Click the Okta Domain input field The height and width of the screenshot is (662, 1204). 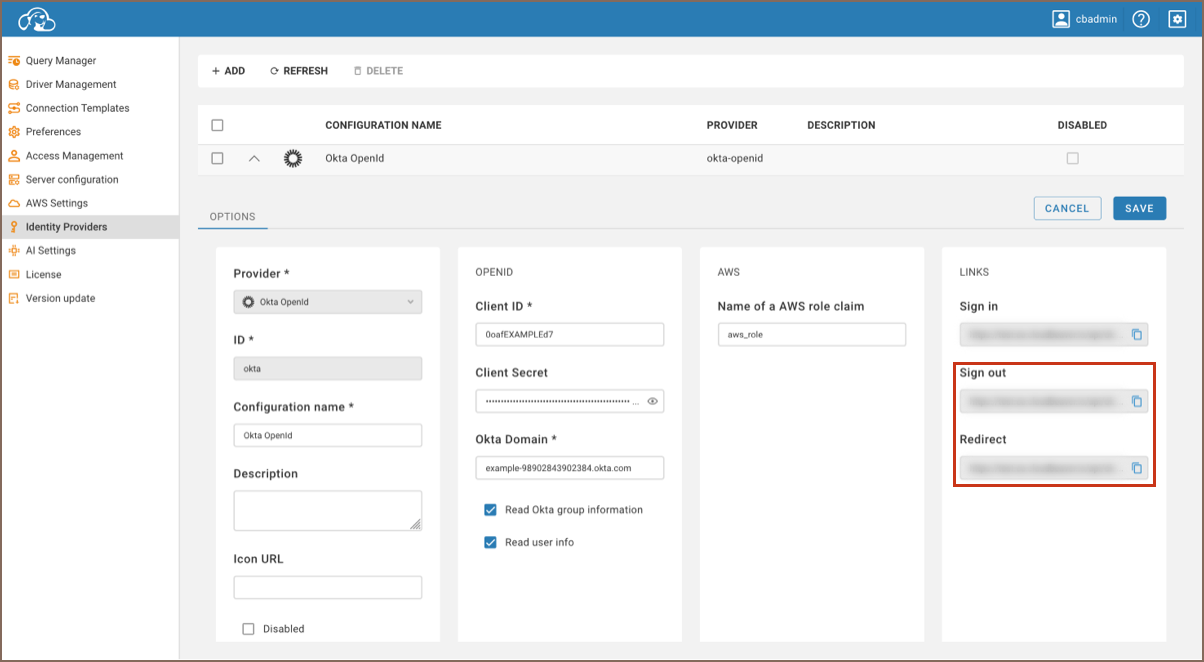click(569, 468)
